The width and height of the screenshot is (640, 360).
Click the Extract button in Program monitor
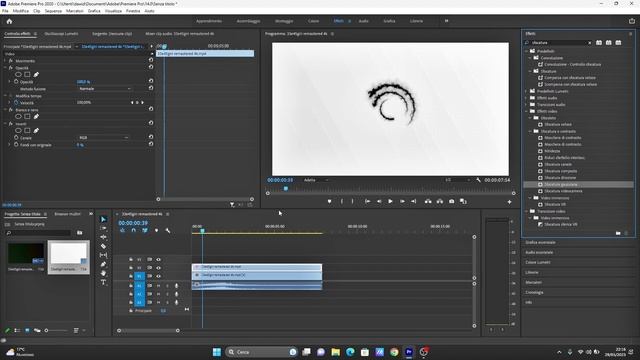click(x=440, y=201)
